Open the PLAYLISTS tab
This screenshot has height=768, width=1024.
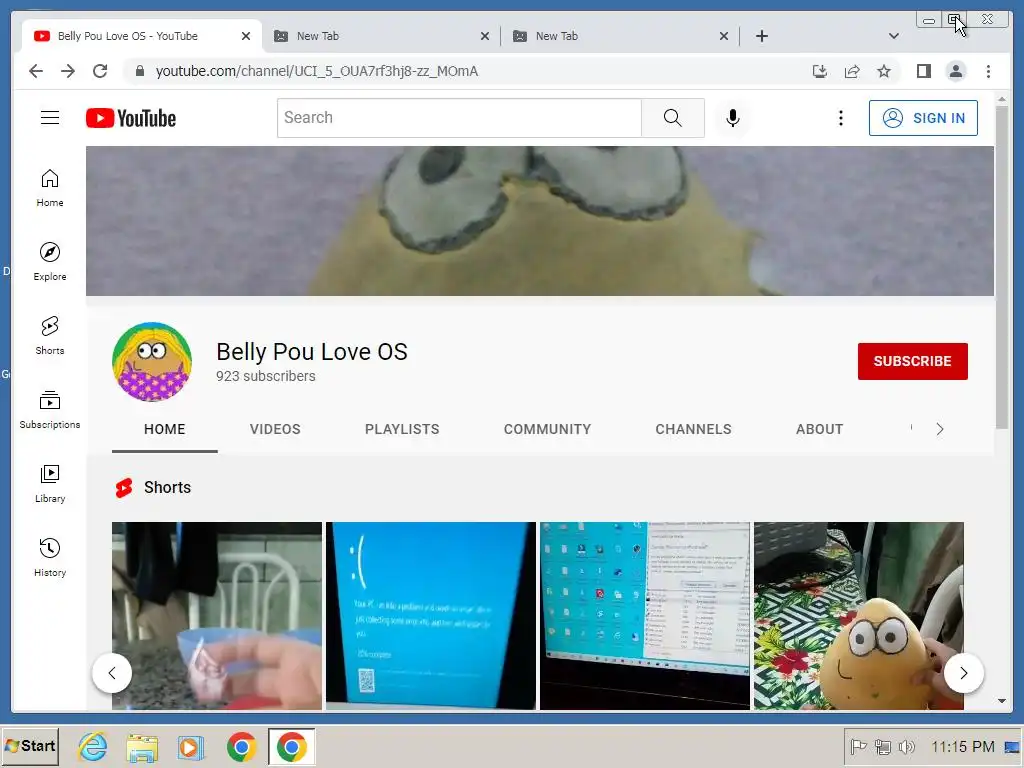pos(402,429)
